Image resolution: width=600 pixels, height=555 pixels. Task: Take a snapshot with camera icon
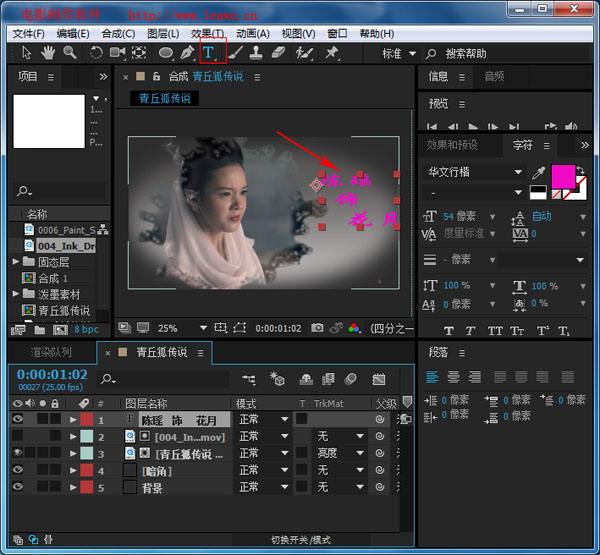coord(317,328)
